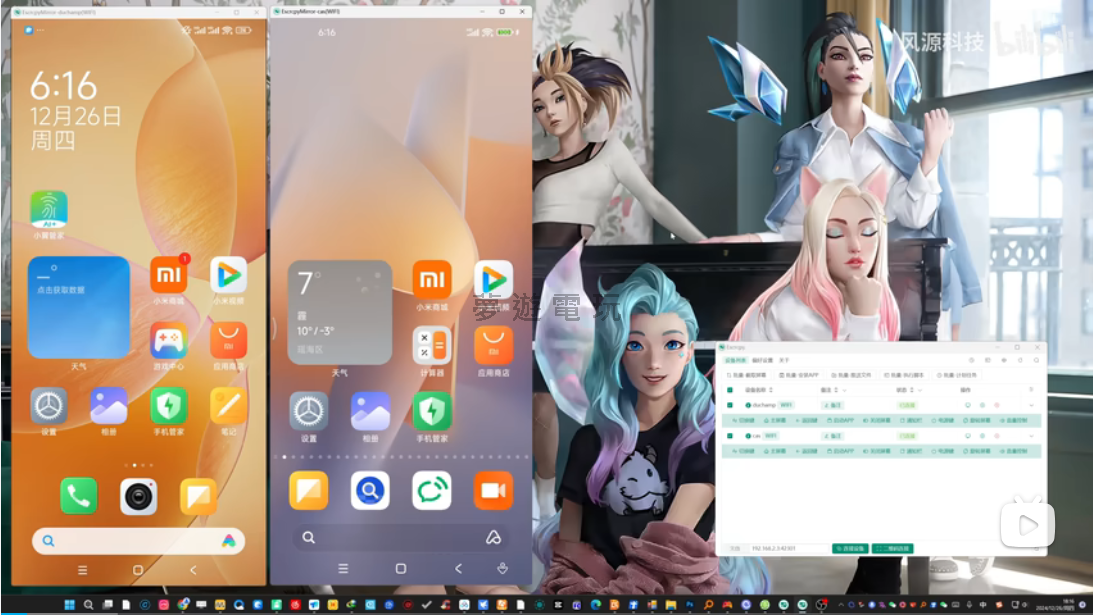Open 小米商城 on the cas phone window
Image resolution: width=1093 pixels, height=615 pixels.
431,280
